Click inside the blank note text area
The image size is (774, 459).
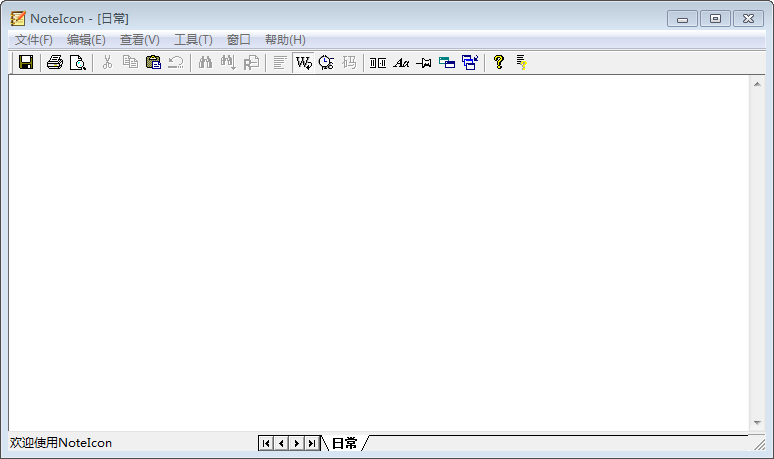click(x=380, y=250)
